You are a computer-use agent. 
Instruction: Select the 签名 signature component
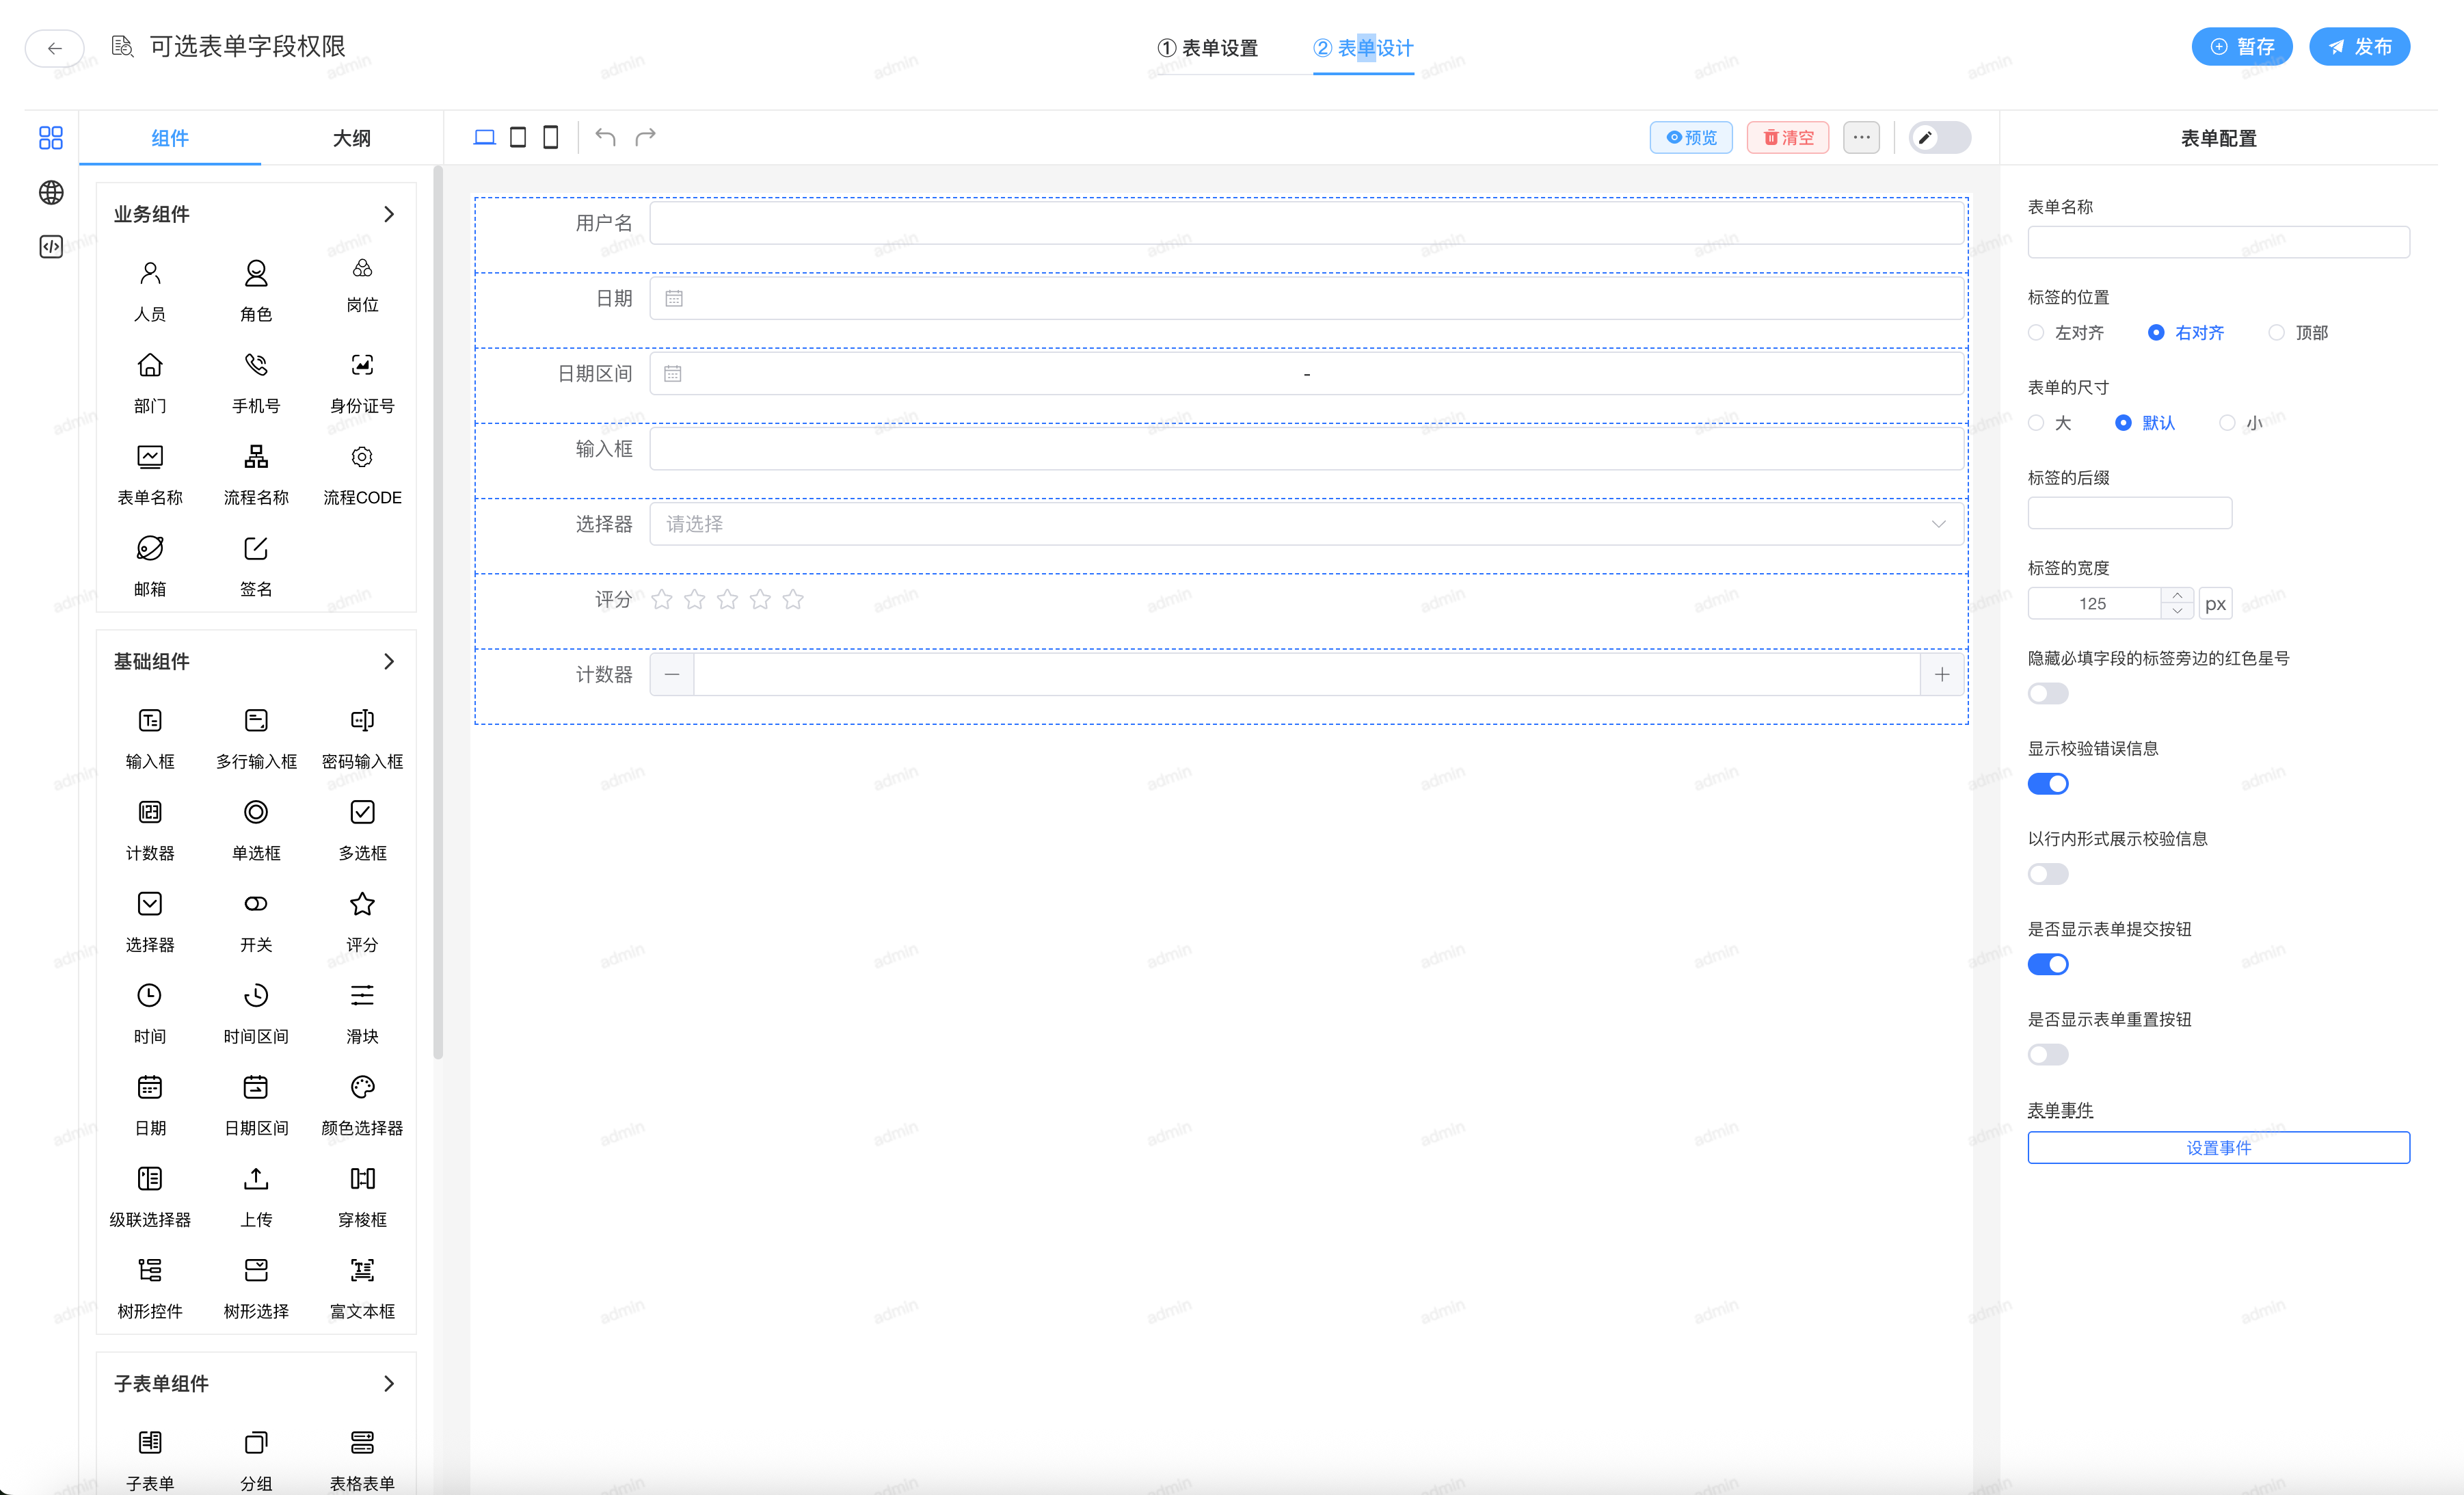pos(256,549)
